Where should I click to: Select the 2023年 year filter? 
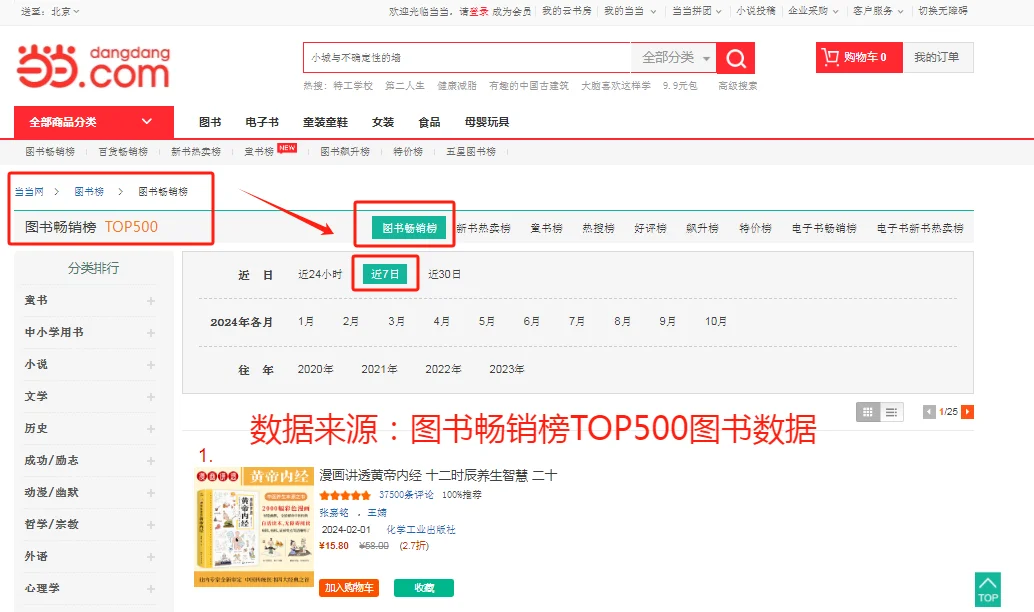click(507, 368)
